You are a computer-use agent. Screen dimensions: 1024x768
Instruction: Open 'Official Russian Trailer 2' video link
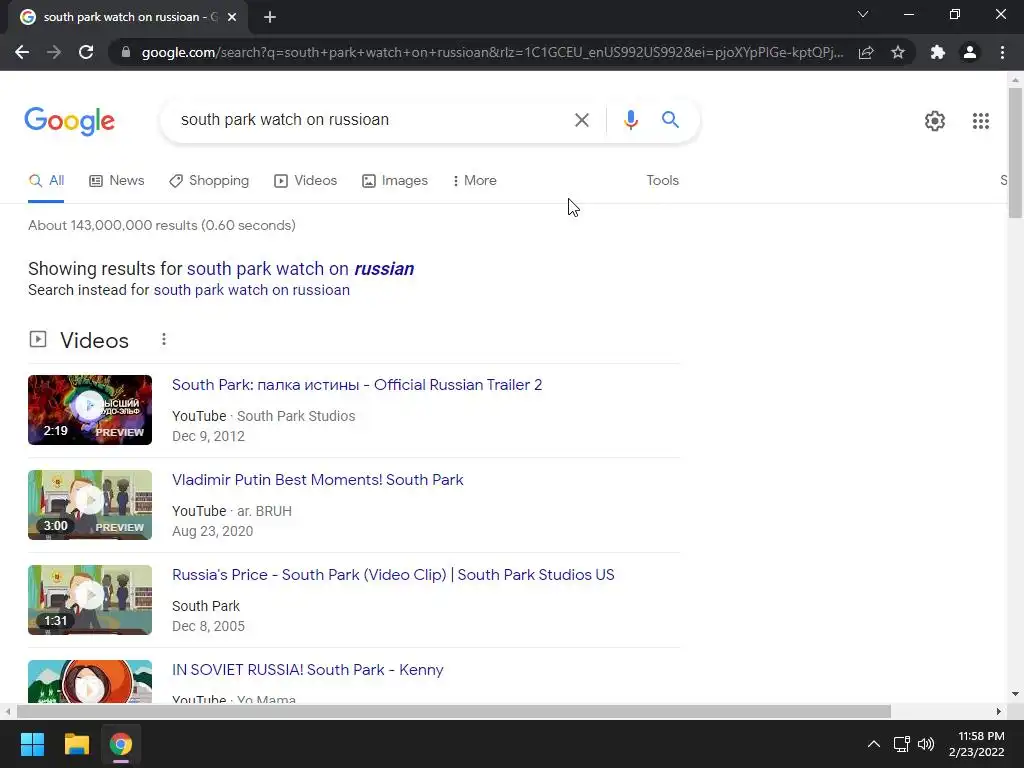pyautogui.click(x=357, y=385)
